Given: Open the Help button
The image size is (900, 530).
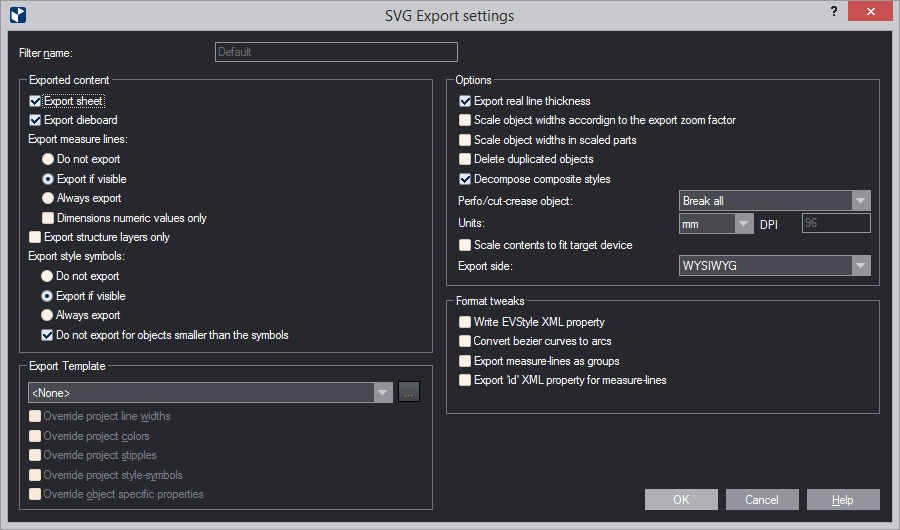Looking at the screenshot, I should (843, 500).
